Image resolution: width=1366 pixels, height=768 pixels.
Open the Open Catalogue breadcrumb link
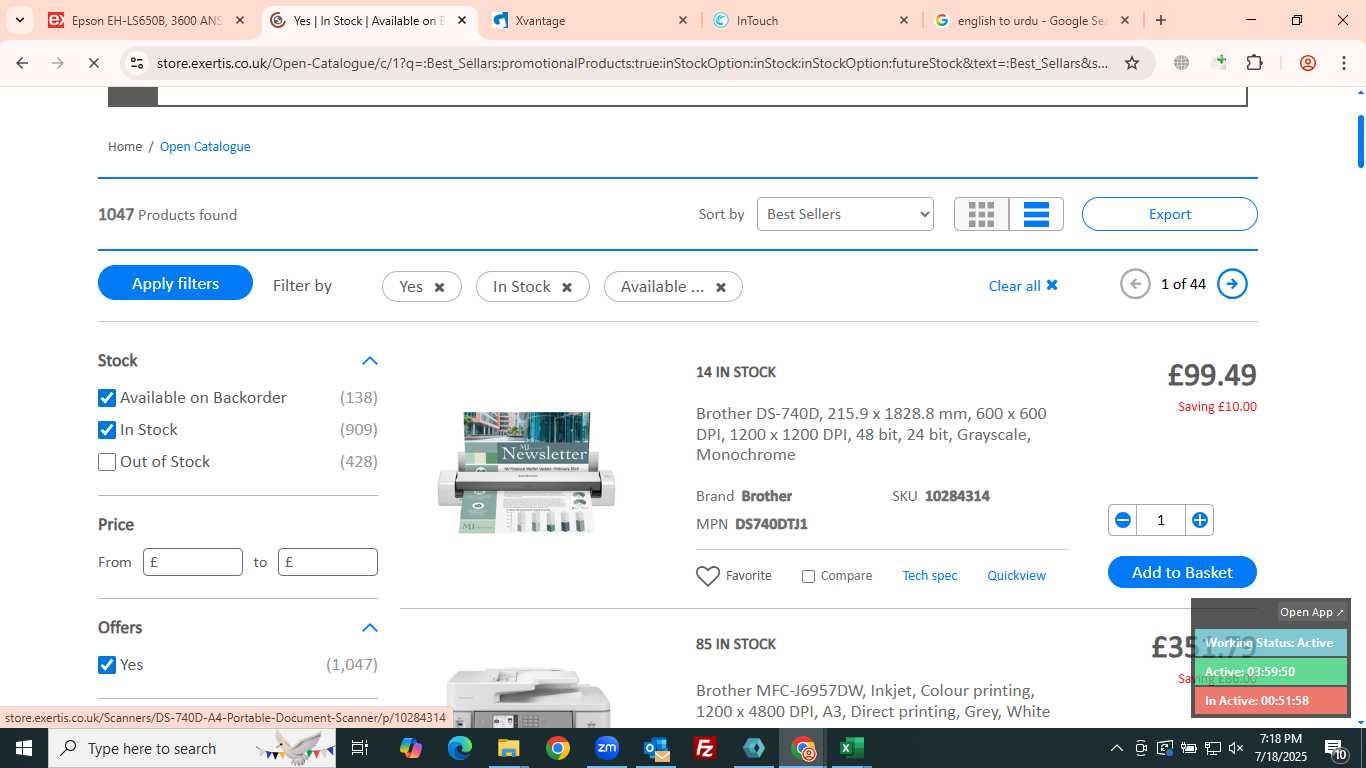[205, 147]
